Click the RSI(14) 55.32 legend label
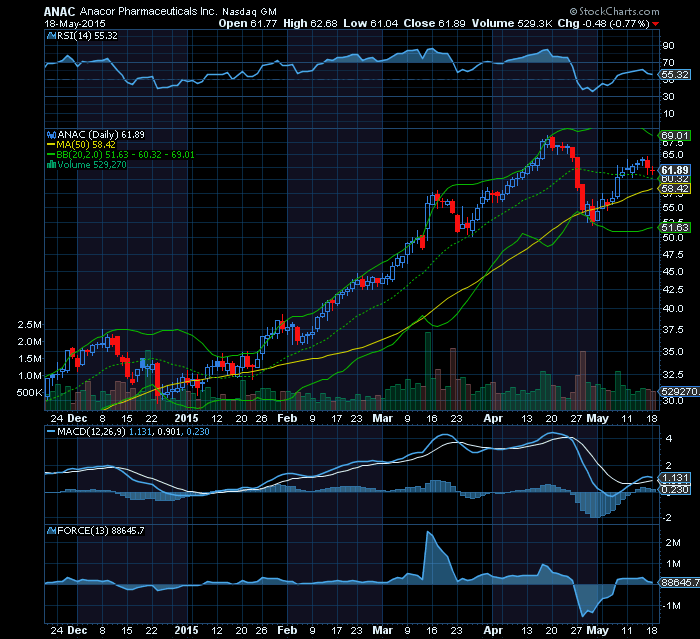Viewport: 700px width, 639px height. coord(87,36)
